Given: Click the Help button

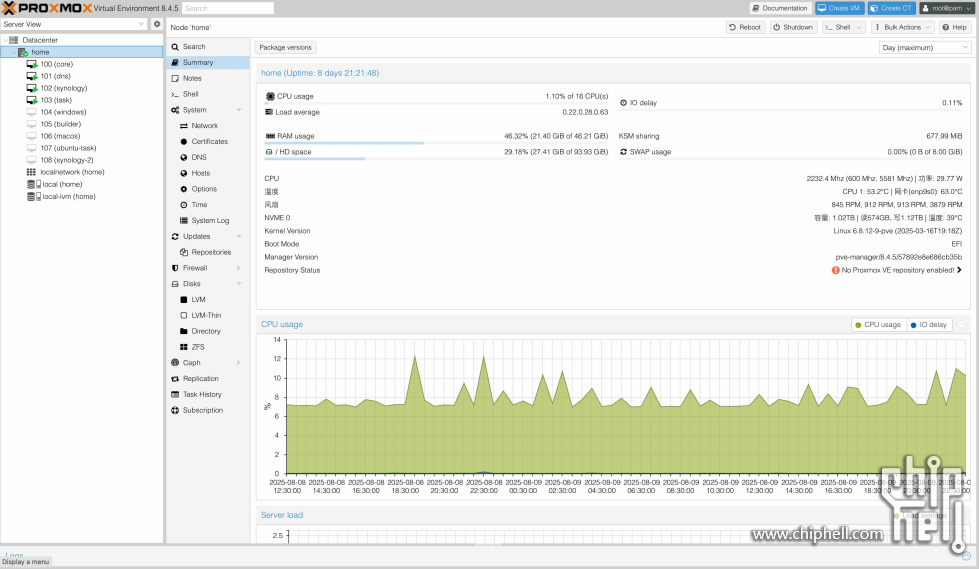Looking at the screenshot, I should pyautogui.click(x=955, y=27).
